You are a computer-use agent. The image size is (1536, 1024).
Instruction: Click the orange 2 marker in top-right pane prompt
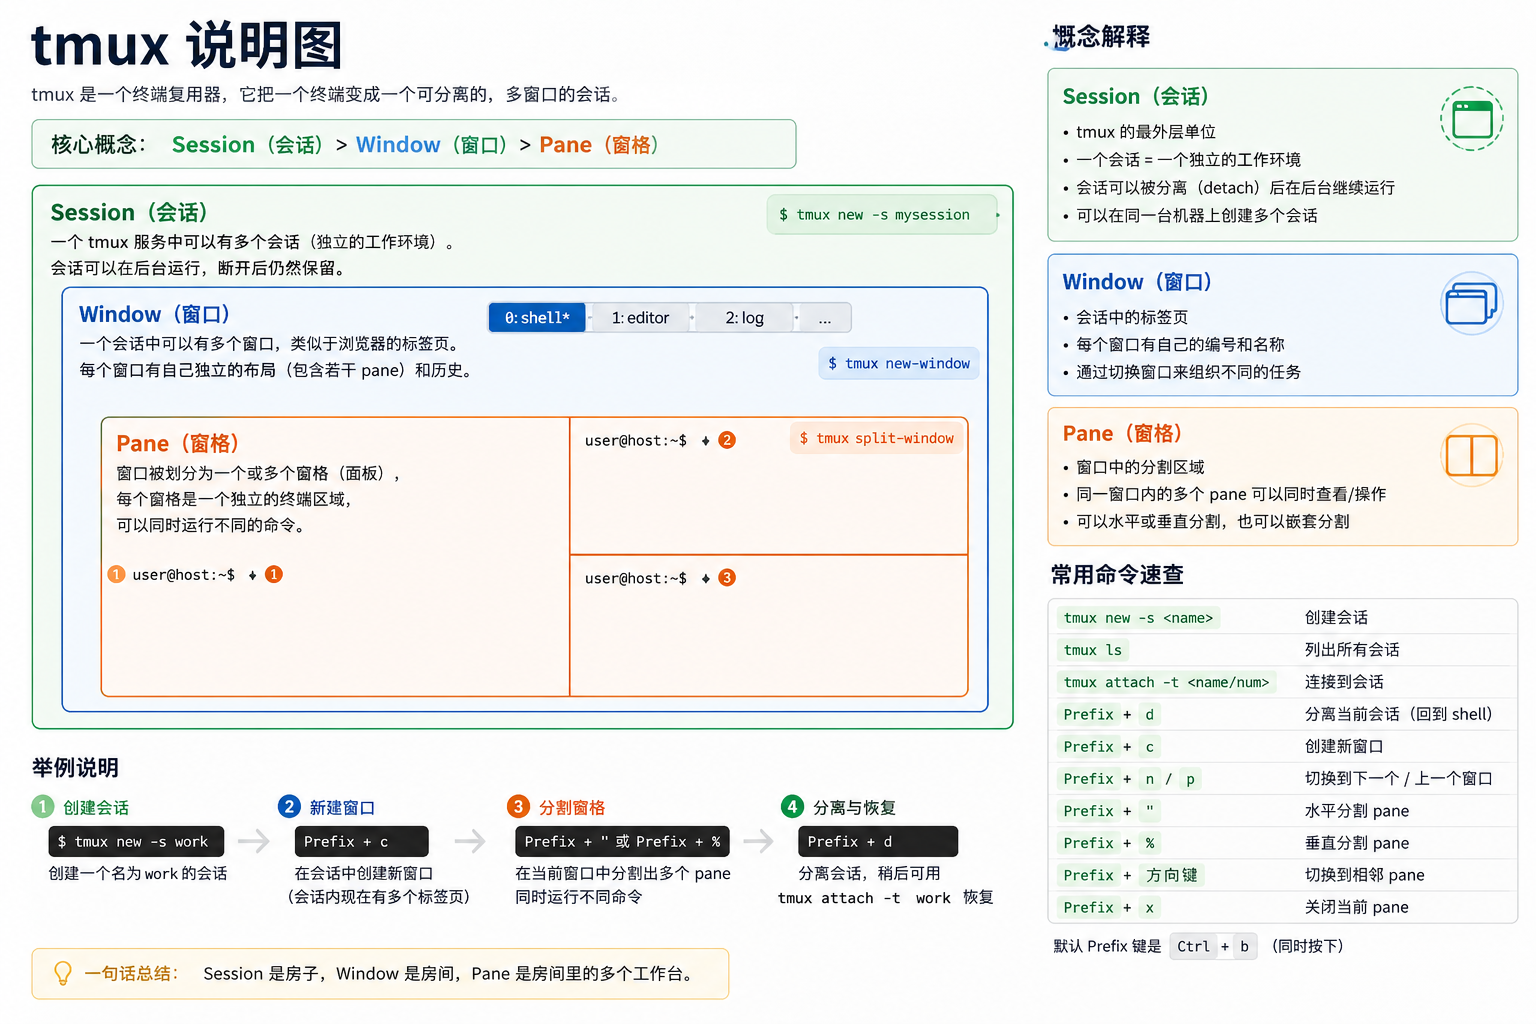tap(727, 440)
